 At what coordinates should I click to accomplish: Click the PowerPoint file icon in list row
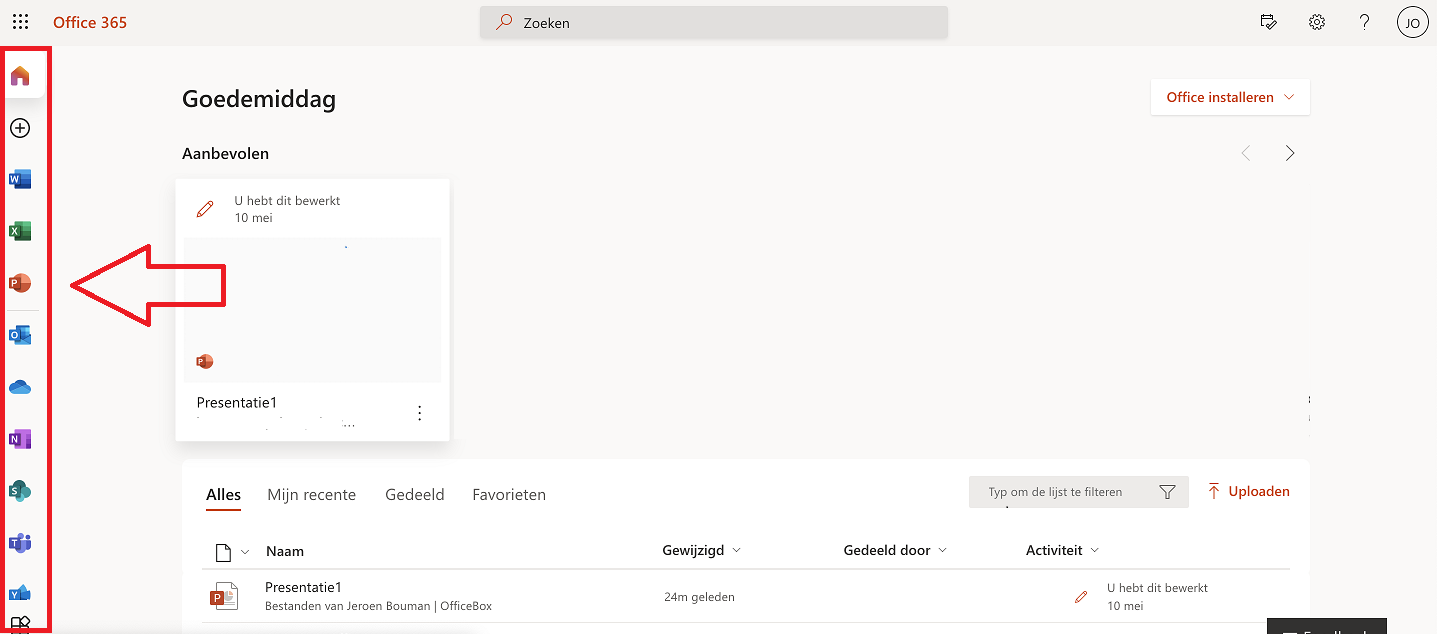pyautogui.click(x=223, y=596)
